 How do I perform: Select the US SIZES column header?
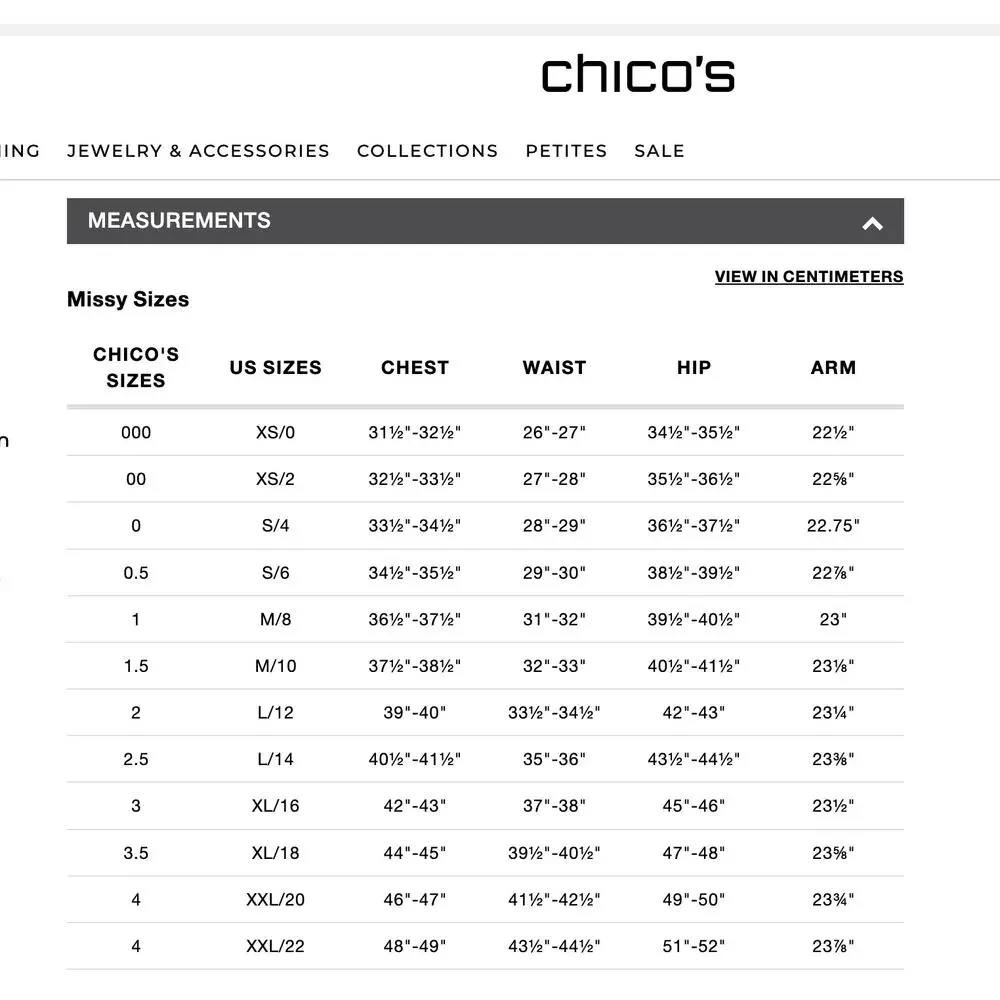coord(275,367)
